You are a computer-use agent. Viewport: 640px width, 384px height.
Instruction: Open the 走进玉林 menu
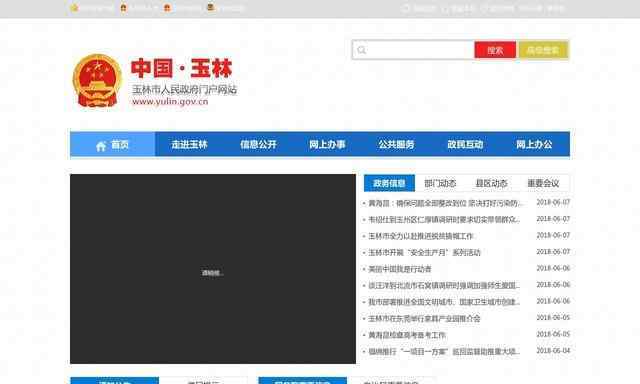(x=189, y=144)
